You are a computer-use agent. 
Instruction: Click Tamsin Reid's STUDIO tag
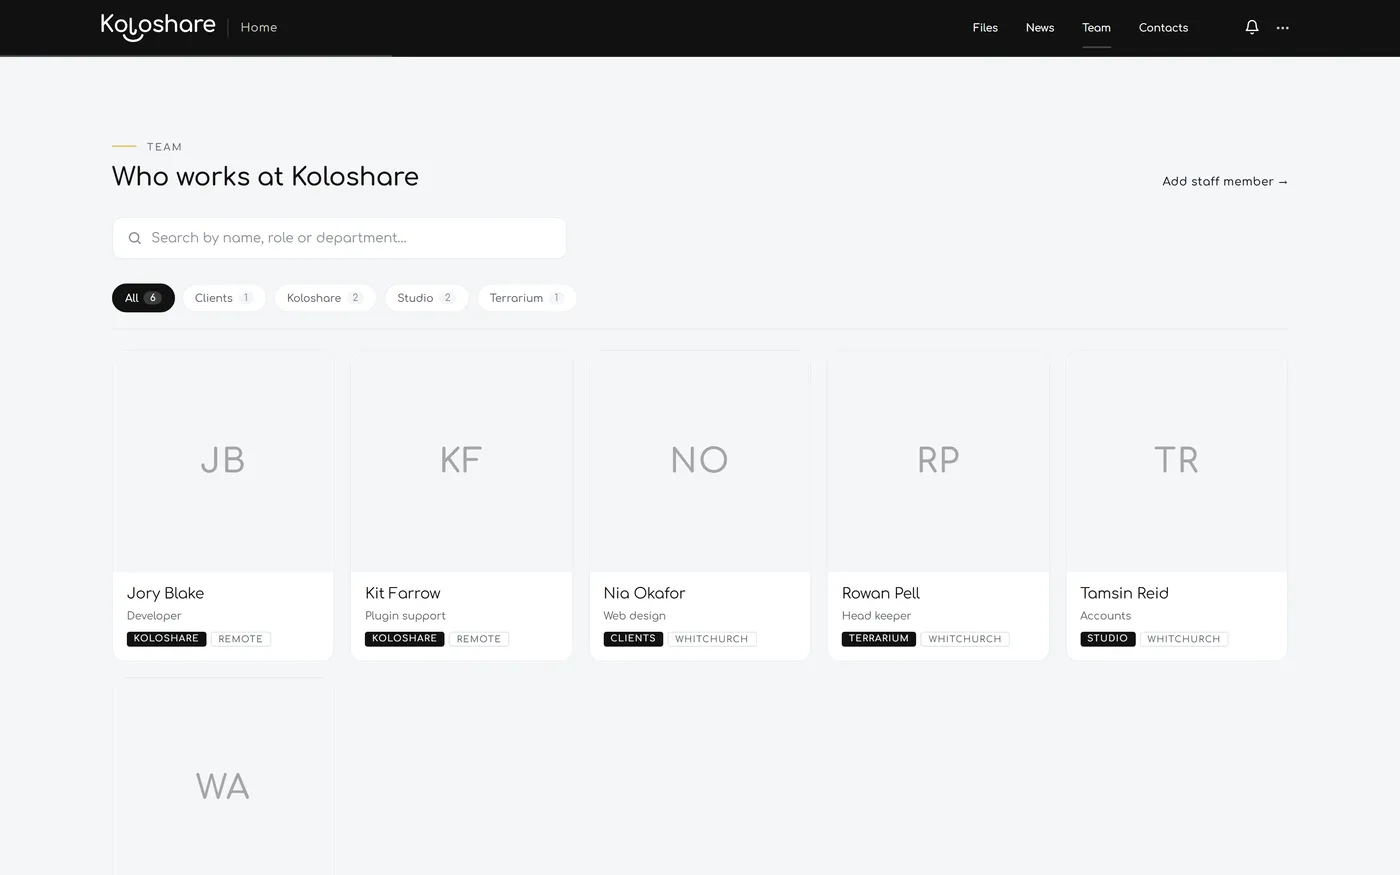click(x=1107, y=639)
